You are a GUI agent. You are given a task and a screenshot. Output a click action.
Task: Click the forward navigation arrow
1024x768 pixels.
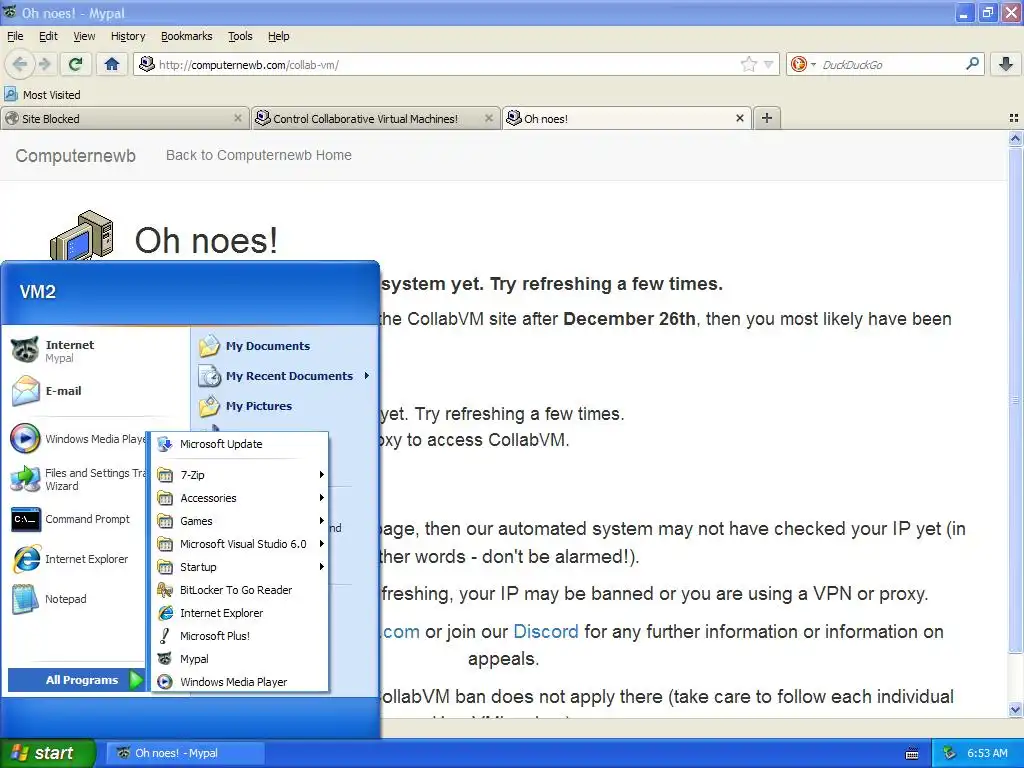[x=44, y=64]
